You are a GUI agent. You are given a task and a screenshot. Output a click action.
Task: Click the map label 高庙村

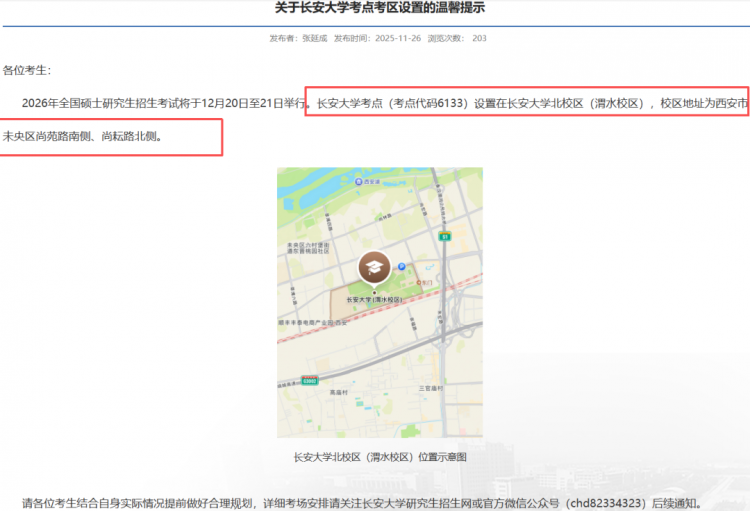(339, 392)
